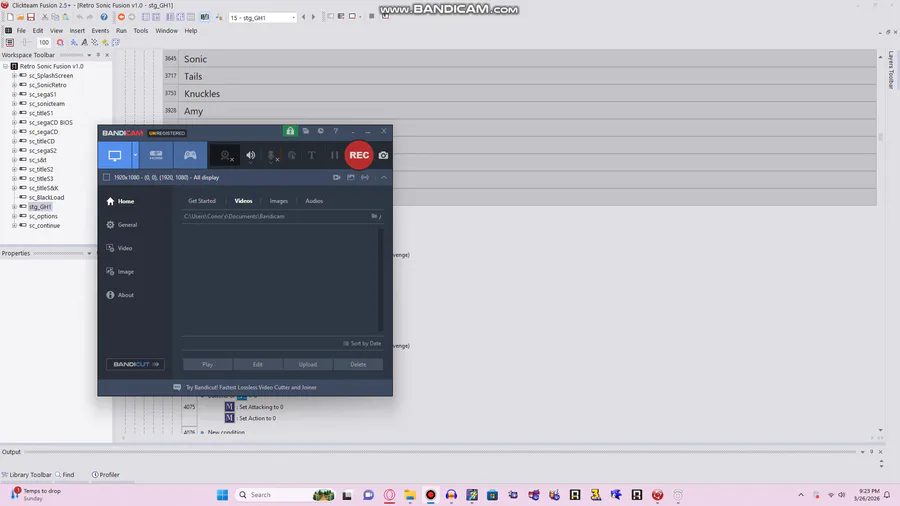Toggle the text overlay option in Bandicam
The width and height of the screenshot is (900, 506).
312,155
